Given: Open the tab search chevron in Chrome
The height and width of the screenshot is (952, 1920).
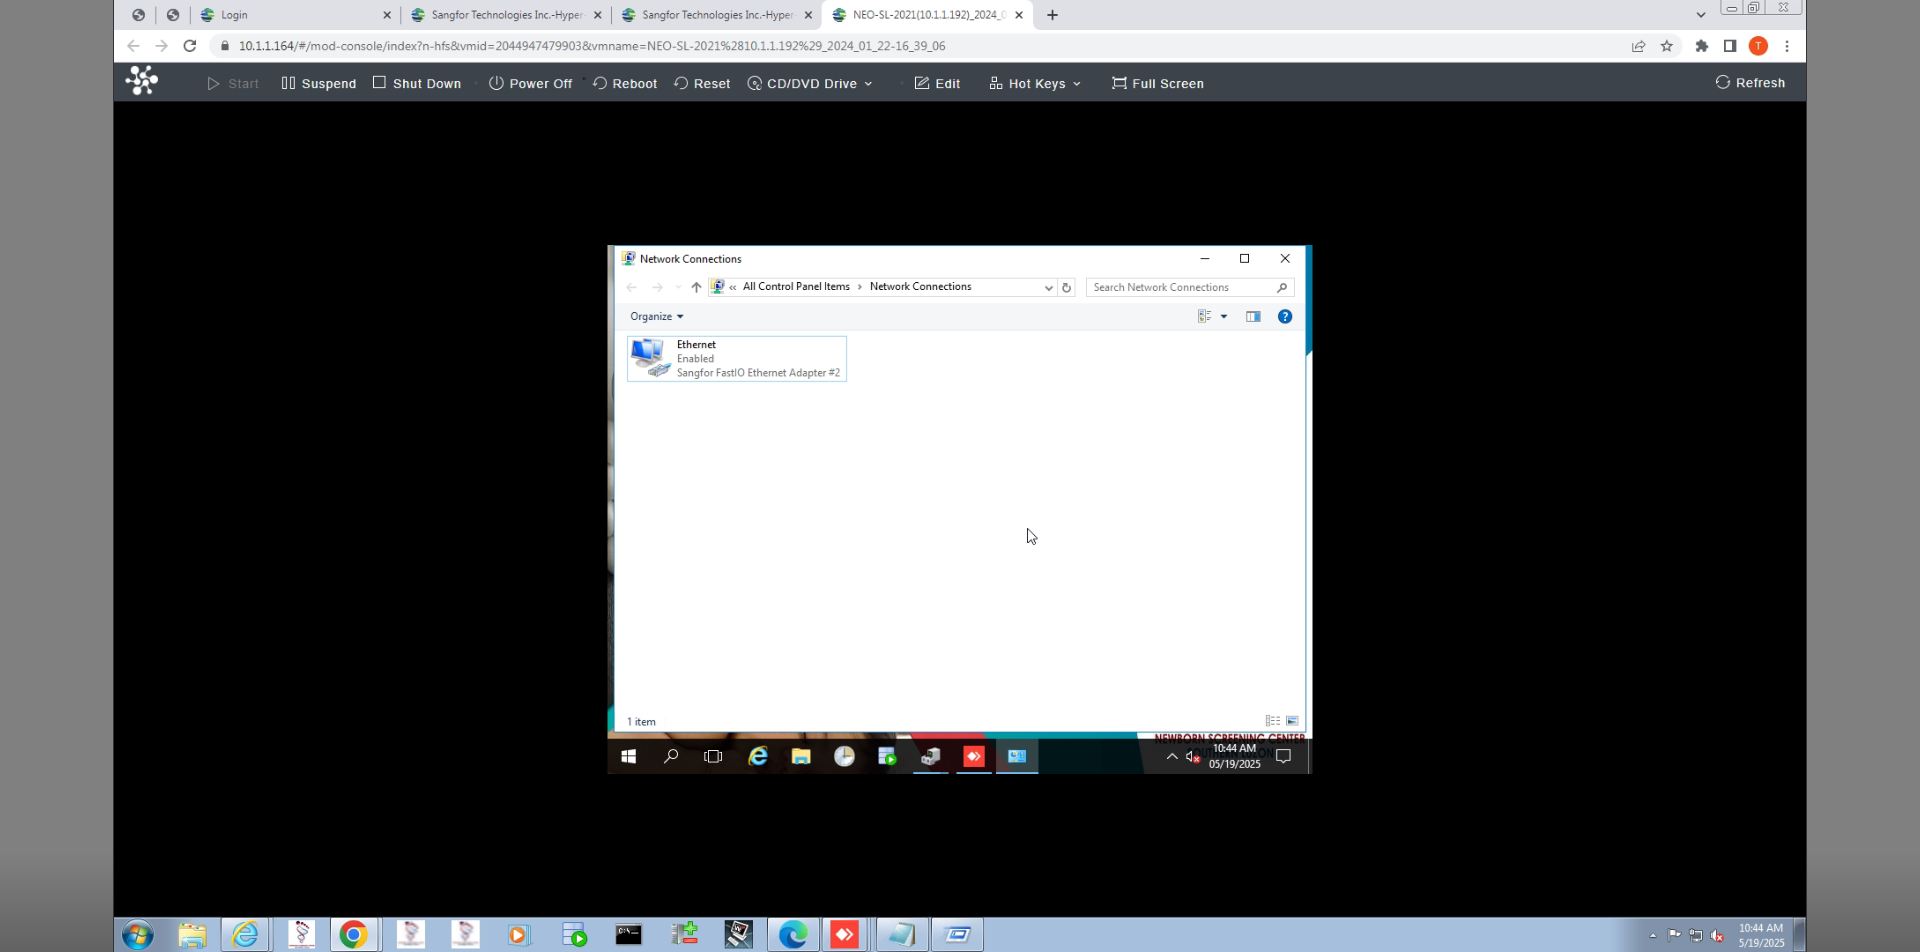Looking at the screenshot, I should 1701,15.
